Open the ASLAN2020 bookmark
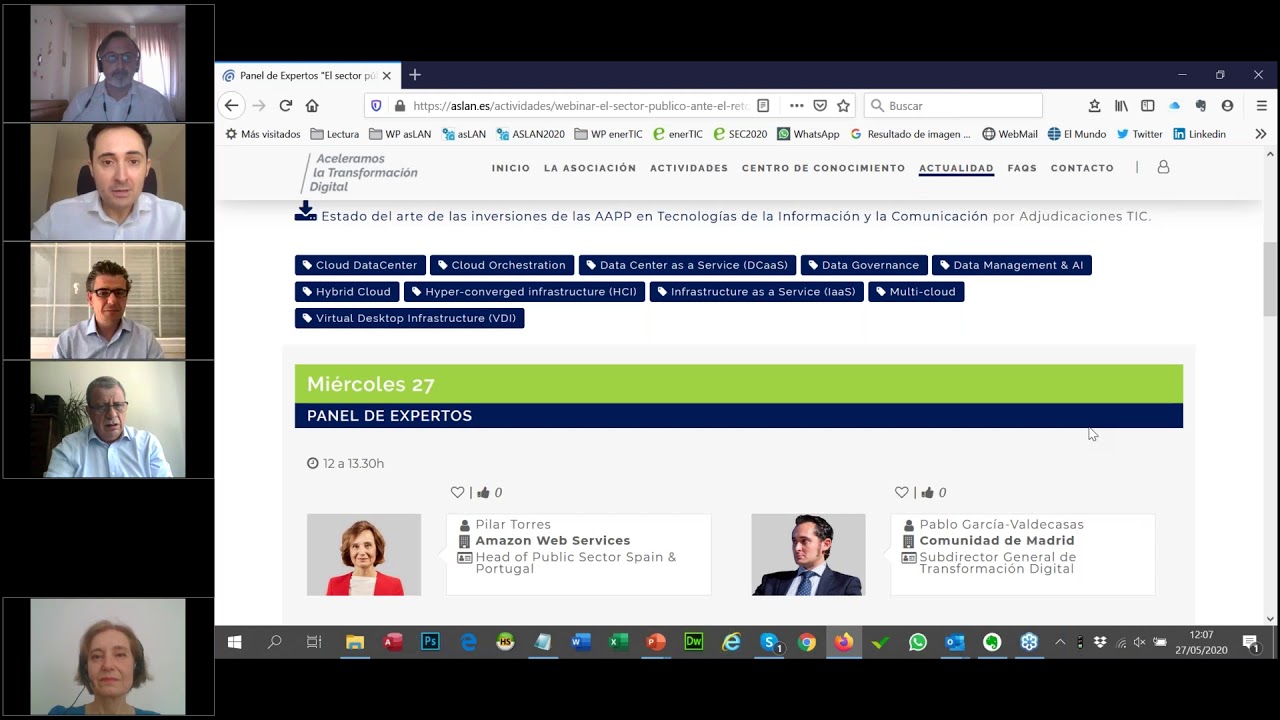 (530, 134)
